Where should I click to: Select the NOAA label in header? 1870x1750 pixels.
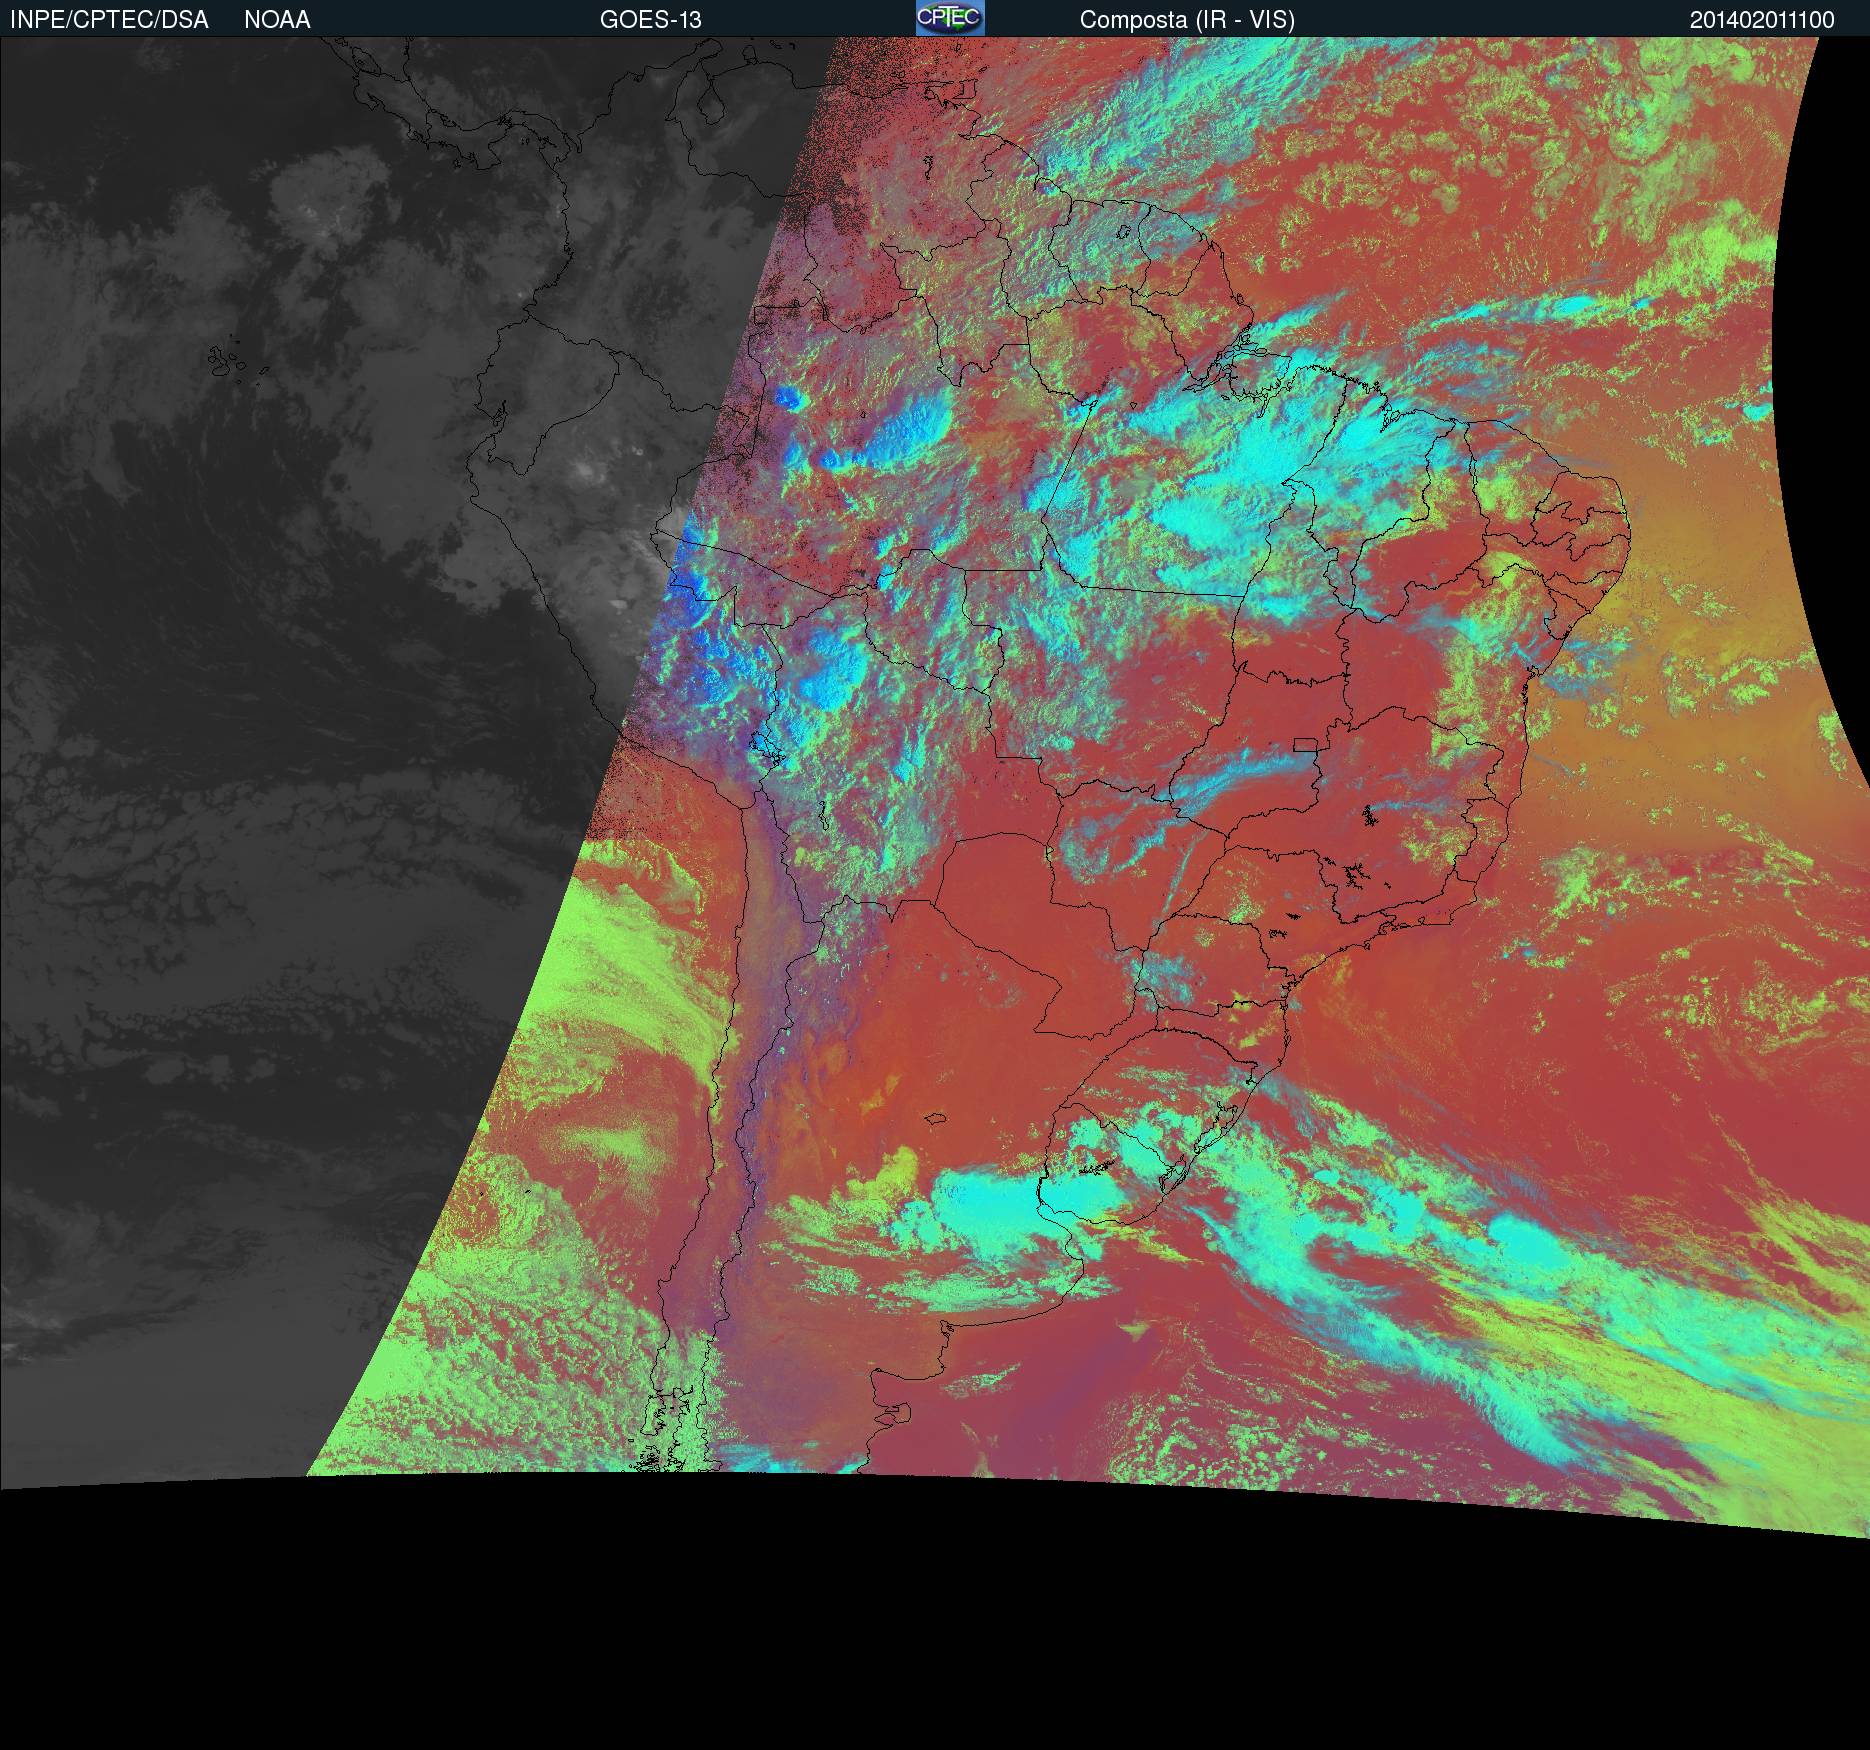[x=277, y=20]
